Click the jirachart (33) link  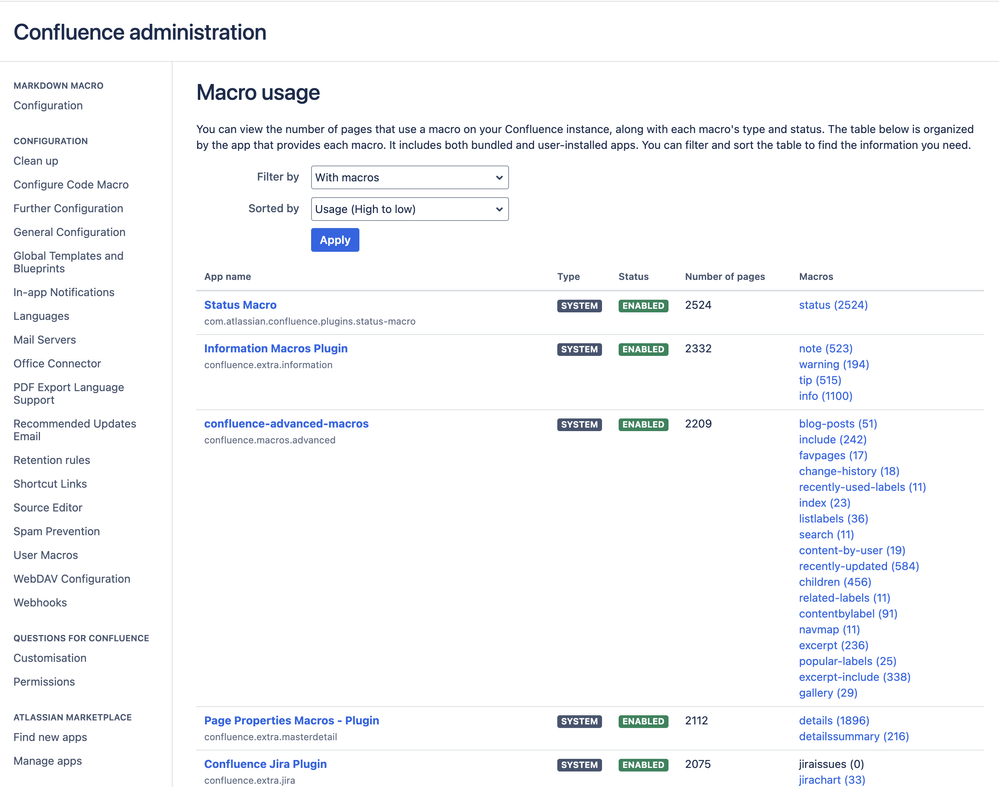(x=832, y=780)
